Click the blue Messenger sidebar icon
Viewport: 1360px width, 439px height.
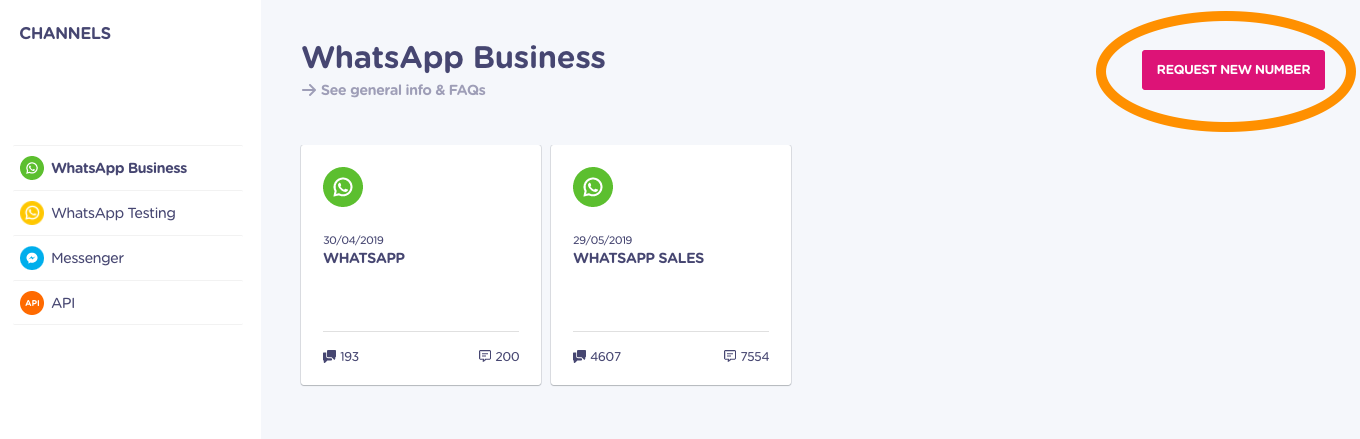tap(32, 258)
